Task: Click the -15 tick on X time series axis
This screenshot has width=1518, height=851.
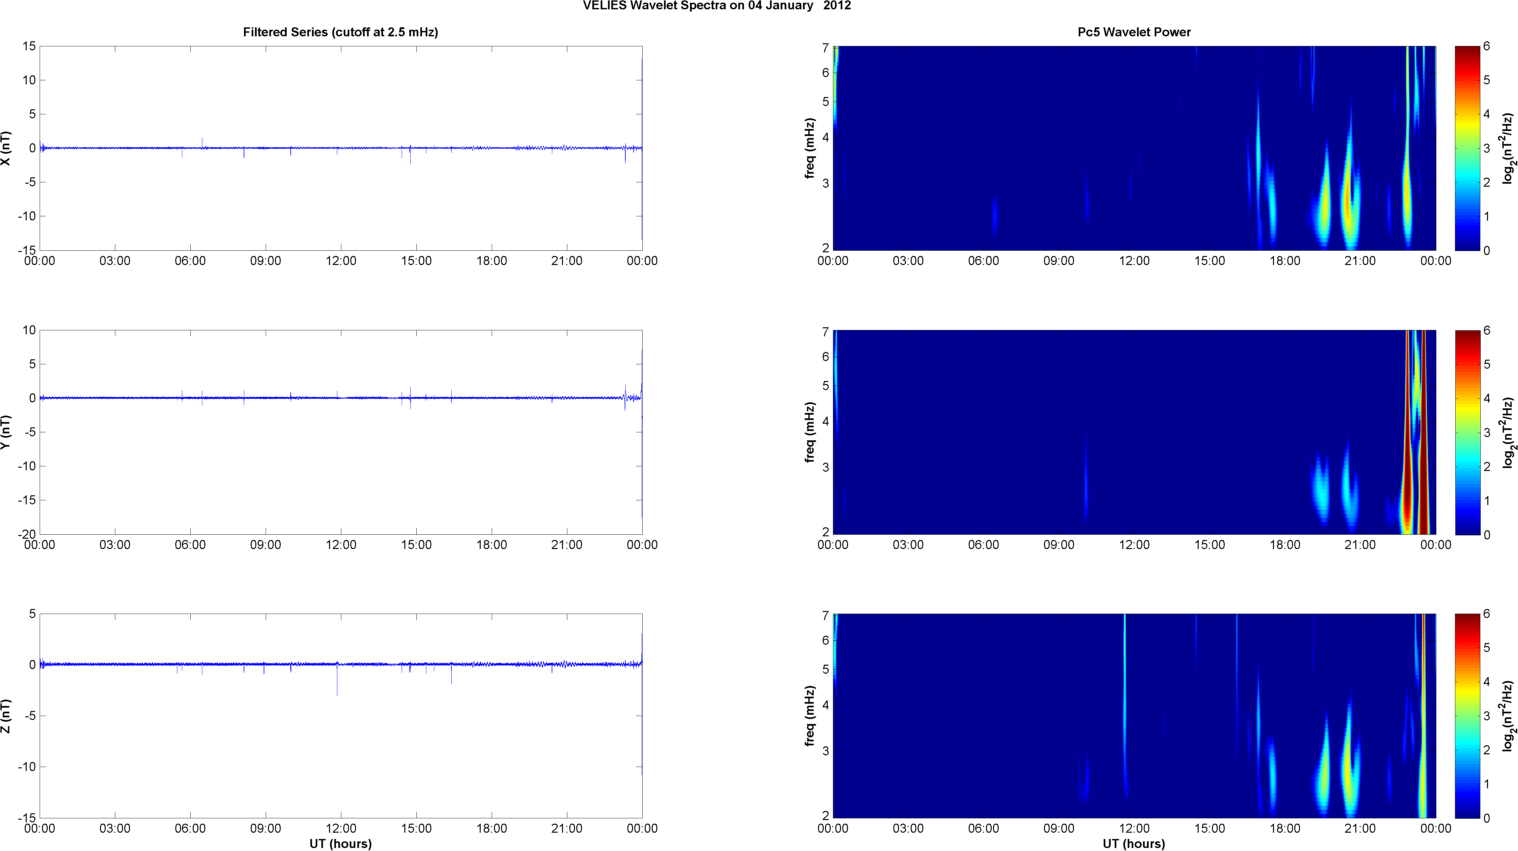Action: (x=27, y=250)
